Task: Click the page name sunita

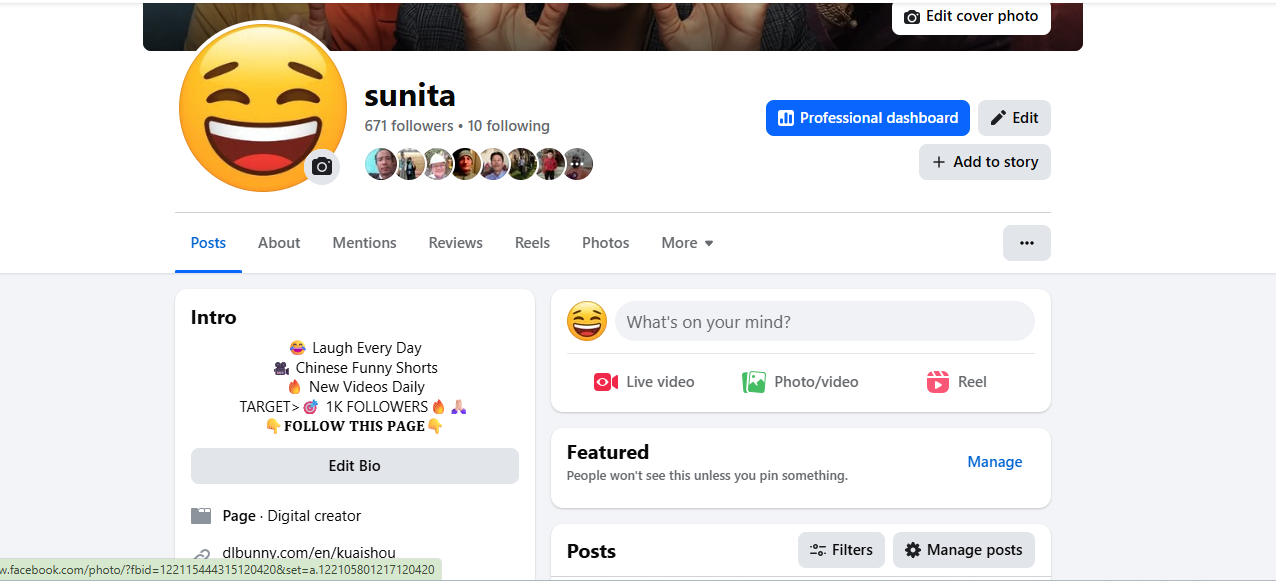Action: [410, 95]
